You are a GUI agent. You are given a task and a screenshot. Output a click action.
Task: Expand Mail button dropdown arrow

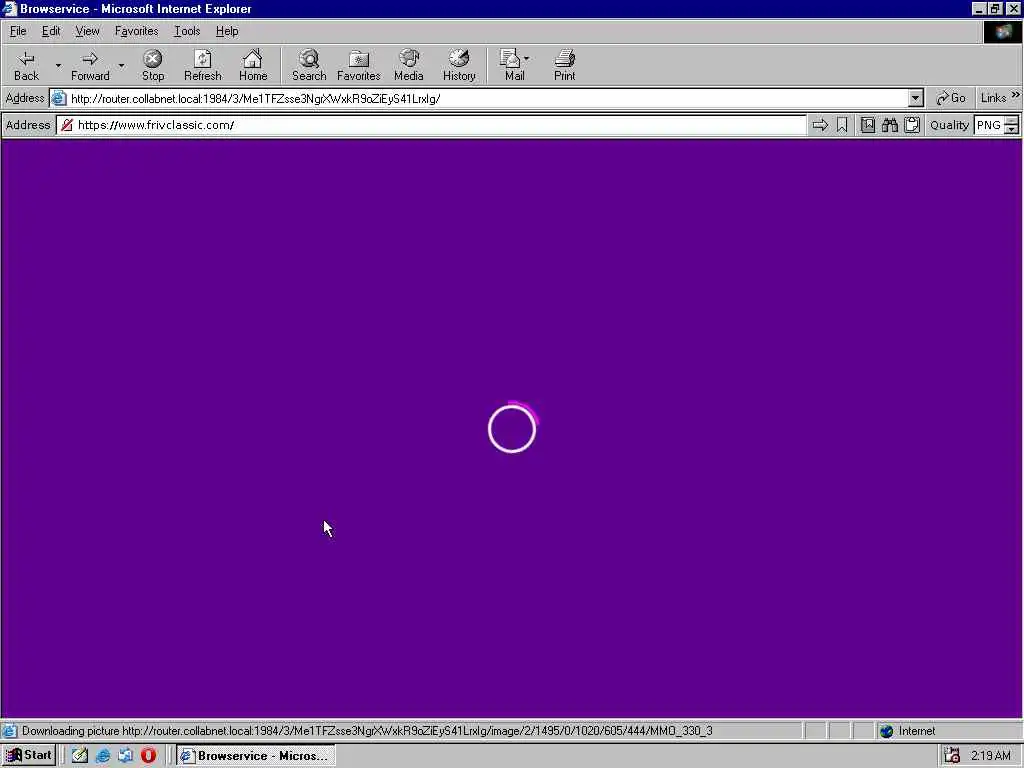click(x=527, y=59)
